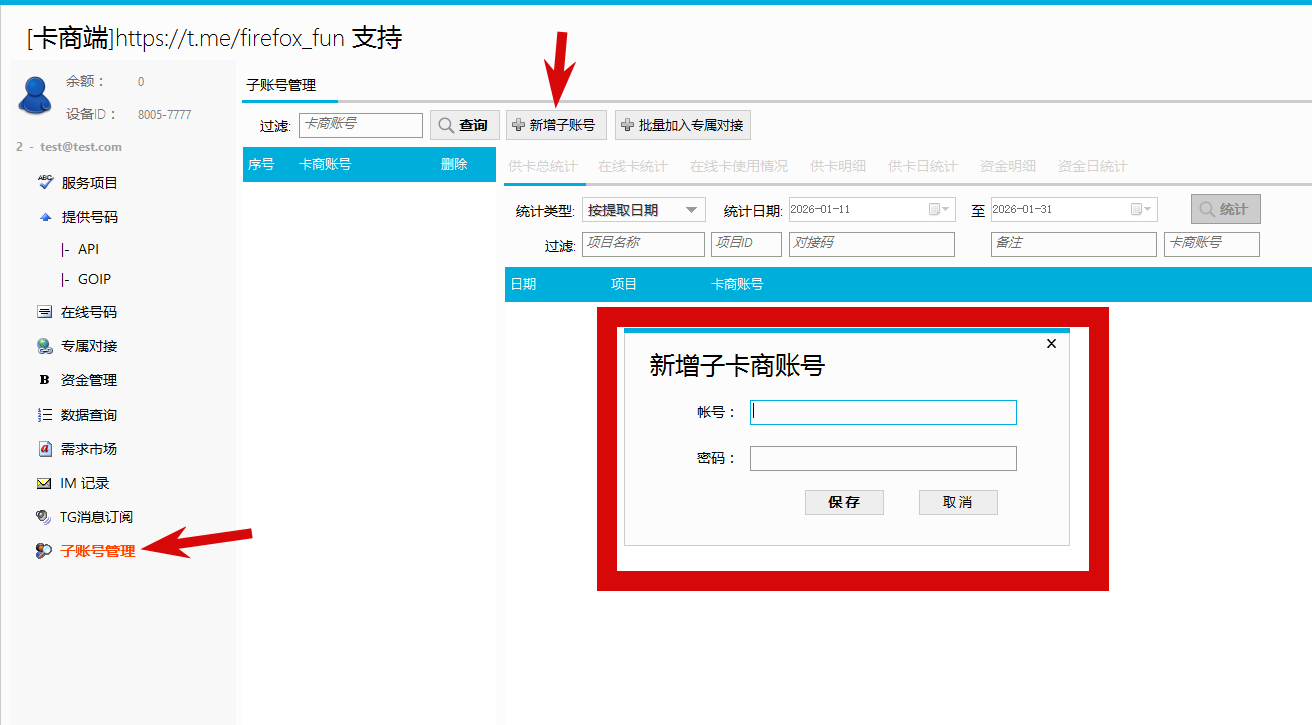Image resolution: width=1312 pixels, height=725 pixels.
Task: Cancel the dialog with 取消
Action: 958,502
